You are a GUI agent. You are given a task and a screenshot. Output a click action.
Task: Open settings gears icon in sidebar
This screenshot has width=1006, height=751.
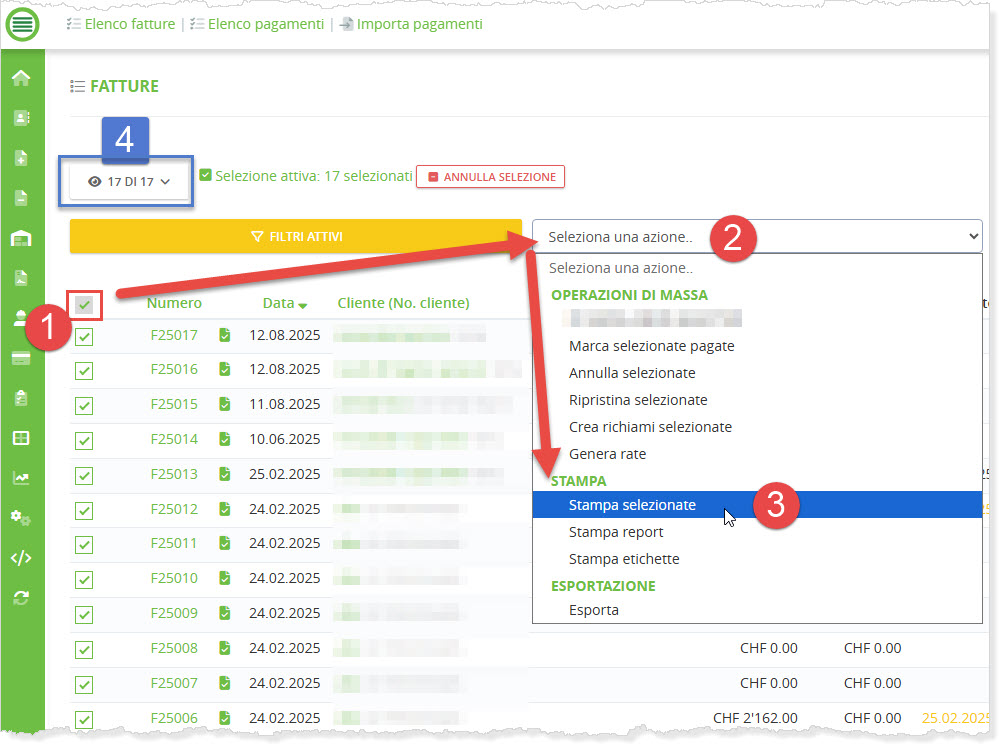coord(21,518)
